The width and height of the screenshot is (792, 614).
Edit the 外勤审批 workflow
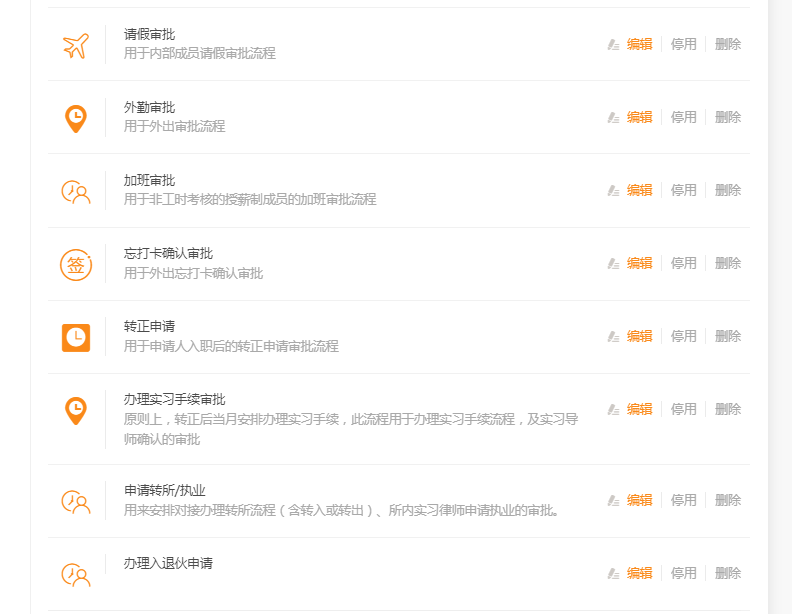coord(640,117)
